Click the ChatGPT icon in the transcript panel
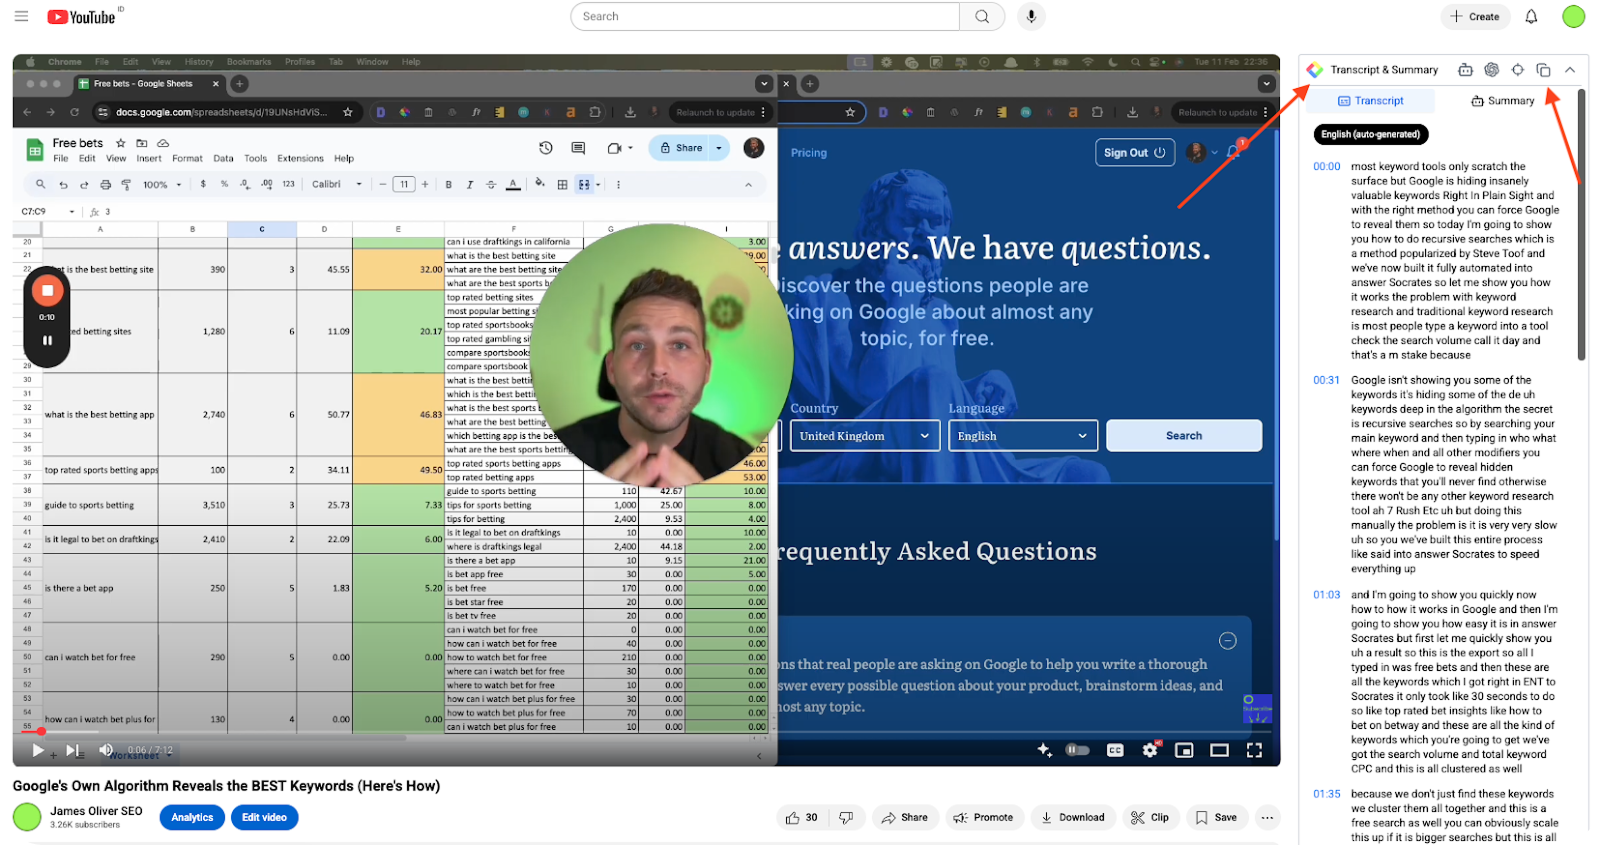 pyautogui.click(x=1491, y=69)
